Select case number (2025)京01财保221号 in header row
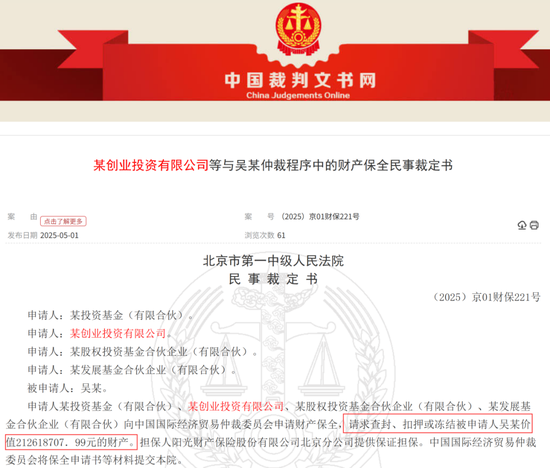The width and height of the screenshot is (550, 468). pos(319,216)
